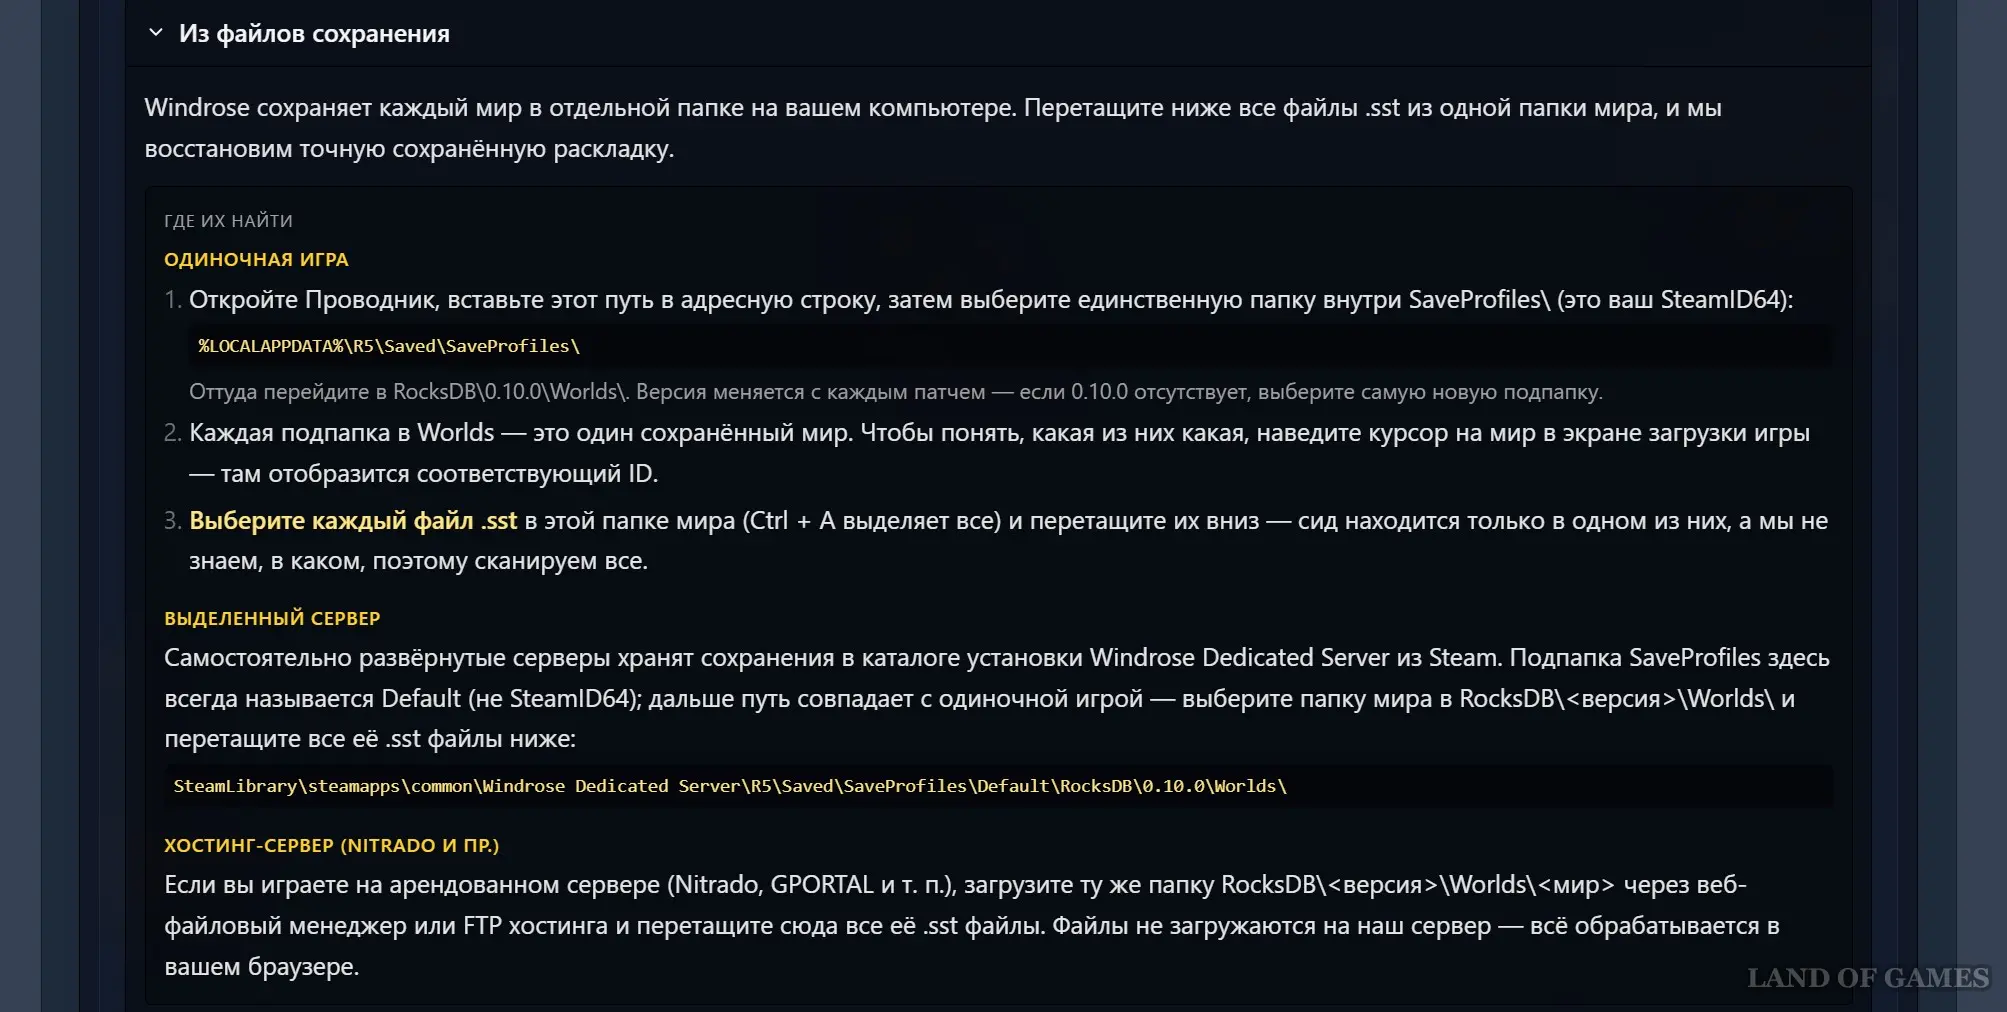
Task: Click the line "знаем, в каком, поэтому сканируем все"
Action: (418, 561)
